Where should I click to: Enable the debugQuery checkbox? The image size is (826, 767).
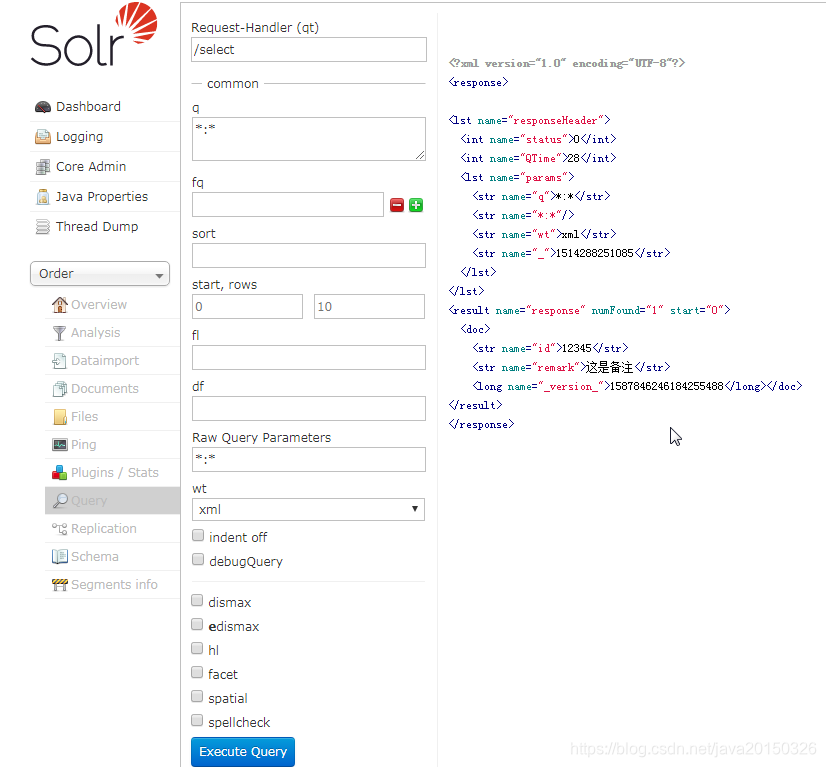coord(198,559)
